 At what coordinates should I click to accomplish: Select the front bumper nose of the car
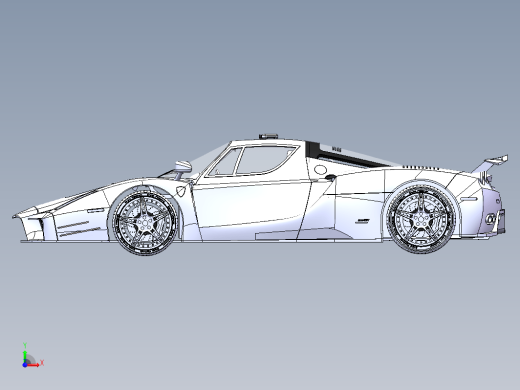coord(33,223)
